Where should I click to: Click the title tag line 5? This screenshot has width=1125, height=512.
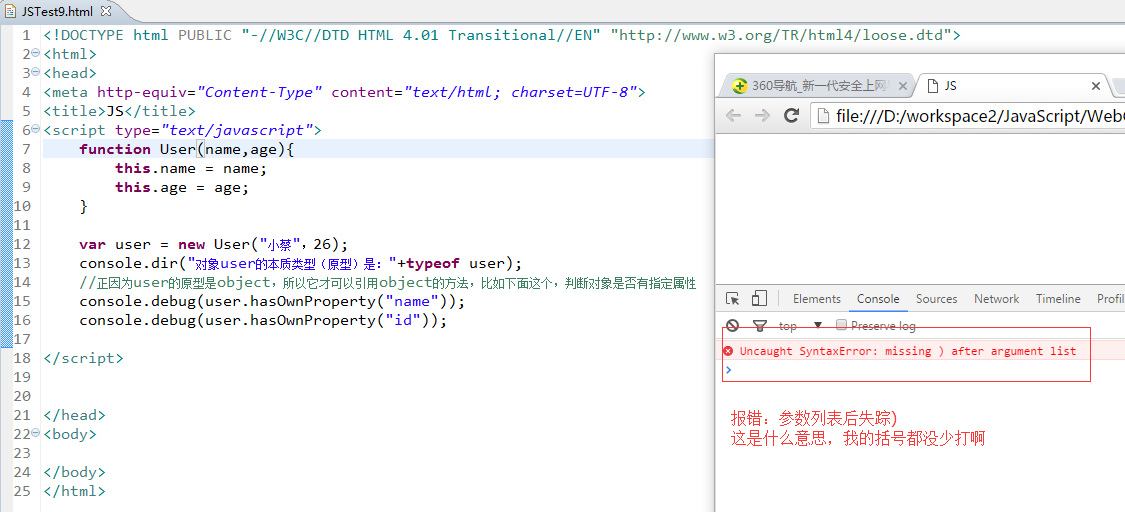point(119,111)
